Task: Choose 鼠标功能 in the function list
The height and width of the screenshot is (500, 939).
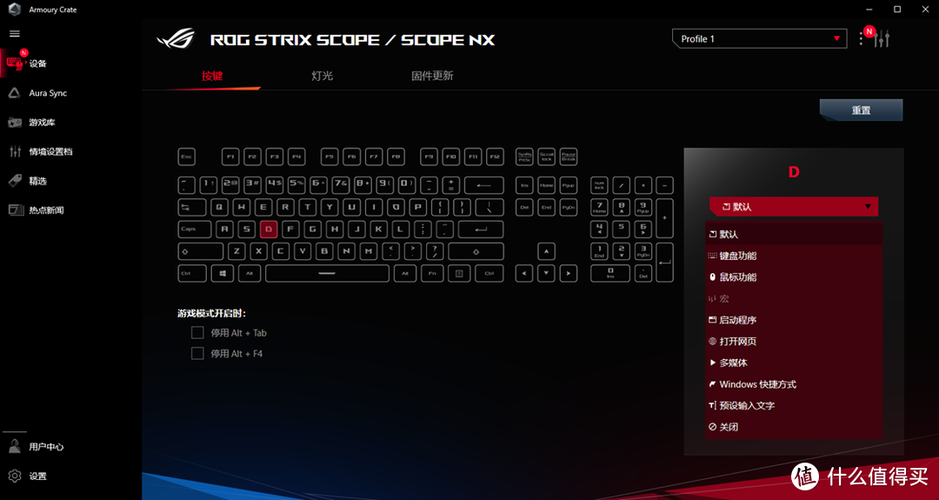Action: 794,277
